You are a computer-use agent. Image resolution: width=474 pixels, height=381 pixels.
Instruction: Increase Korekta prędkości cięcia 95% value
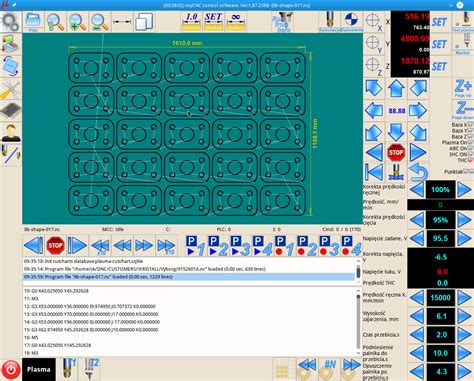pos(464,220)
